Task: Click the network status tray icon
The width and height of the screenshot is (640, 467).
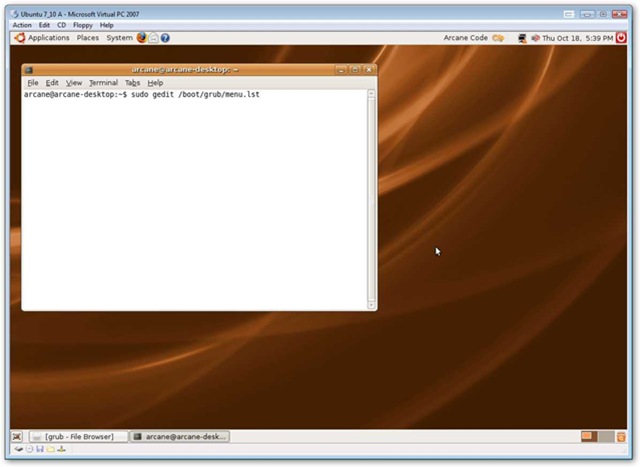Action: 523,38
